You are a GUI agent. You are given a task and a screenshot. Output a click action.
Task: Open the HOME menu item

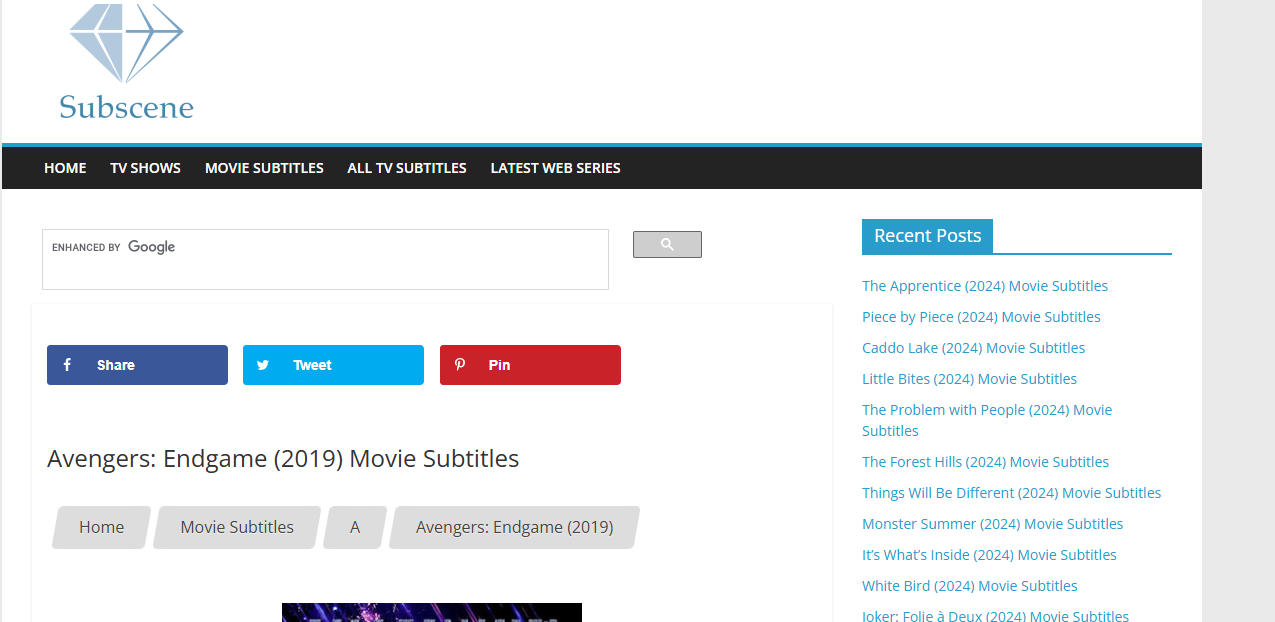point(65,168)
